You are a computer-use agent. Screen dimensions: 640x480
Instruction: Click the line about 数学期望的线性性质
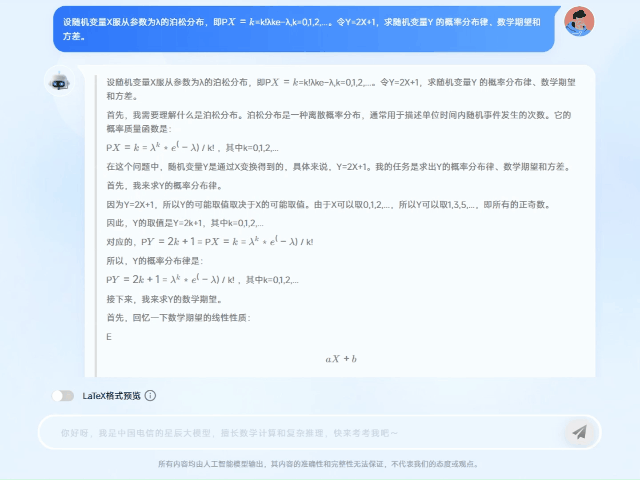(x=178, y=317)
